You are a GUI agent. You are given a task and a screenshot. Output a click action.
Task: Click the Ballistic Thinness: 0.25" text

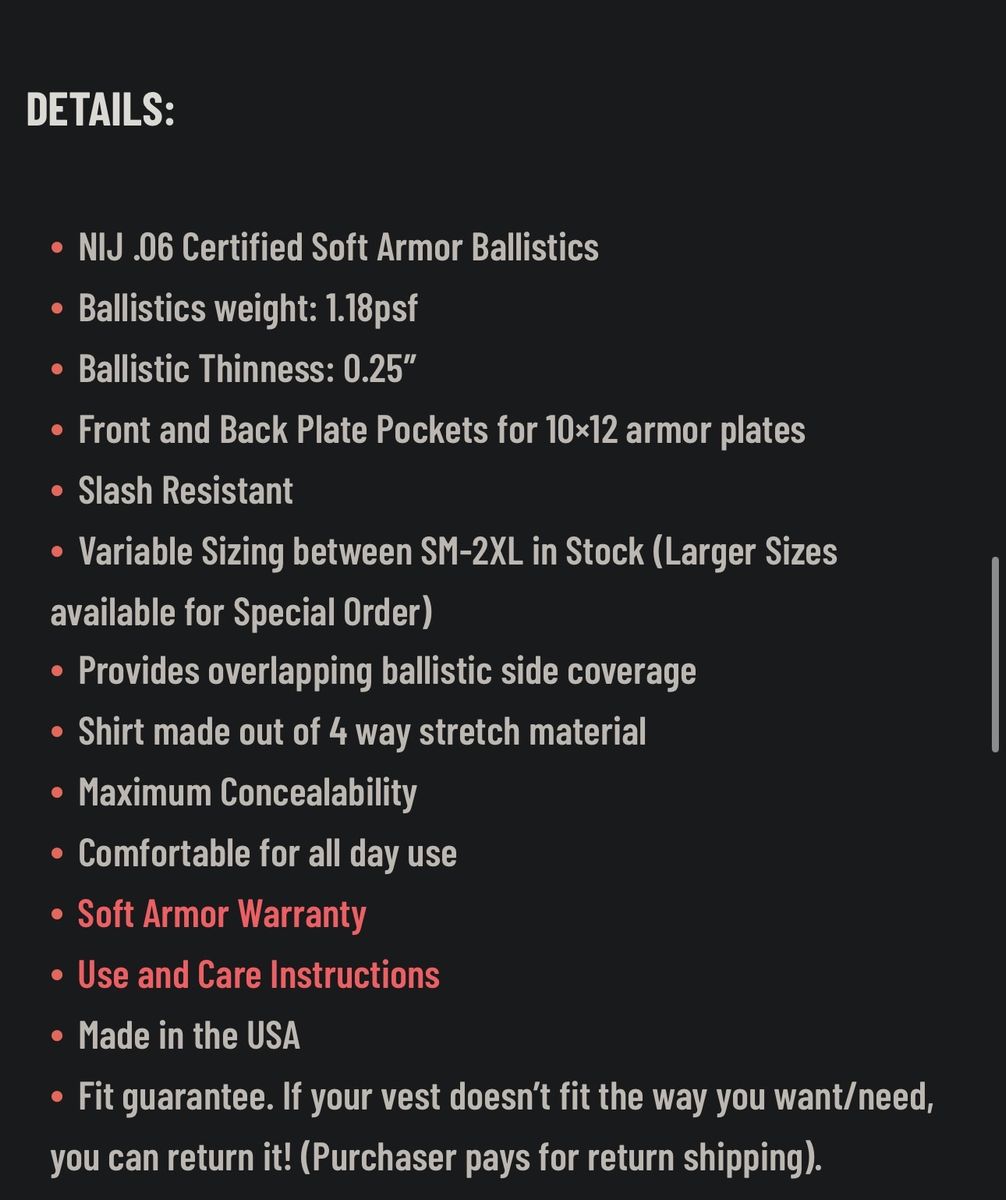247,369
